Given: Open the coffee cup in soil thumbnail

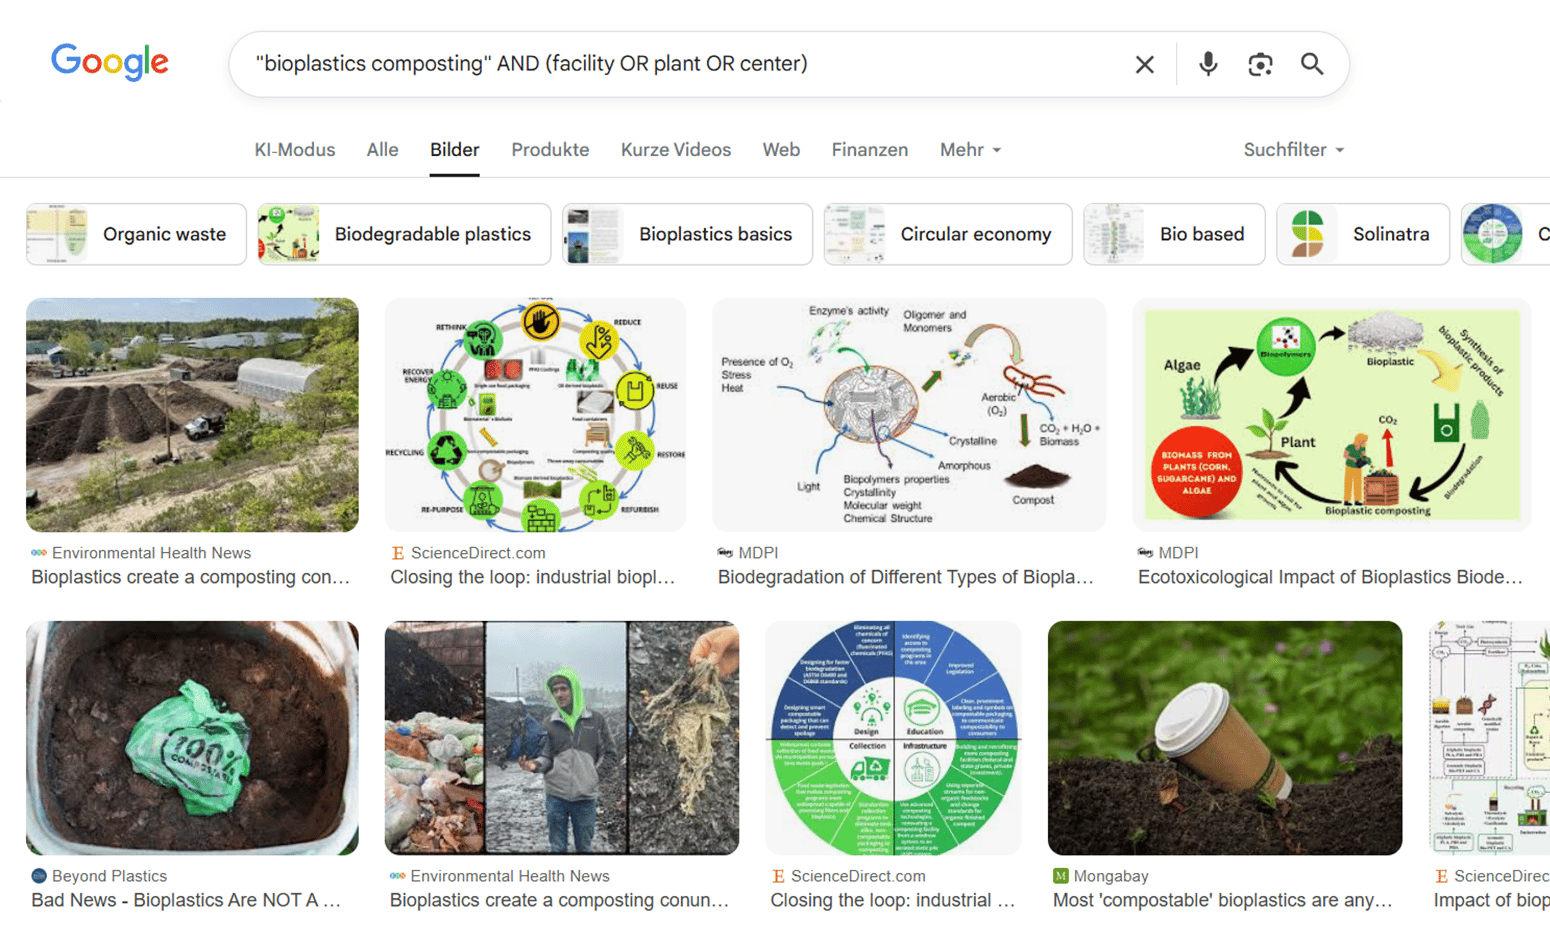Looking at the screenshot, I should point(1224,737).
